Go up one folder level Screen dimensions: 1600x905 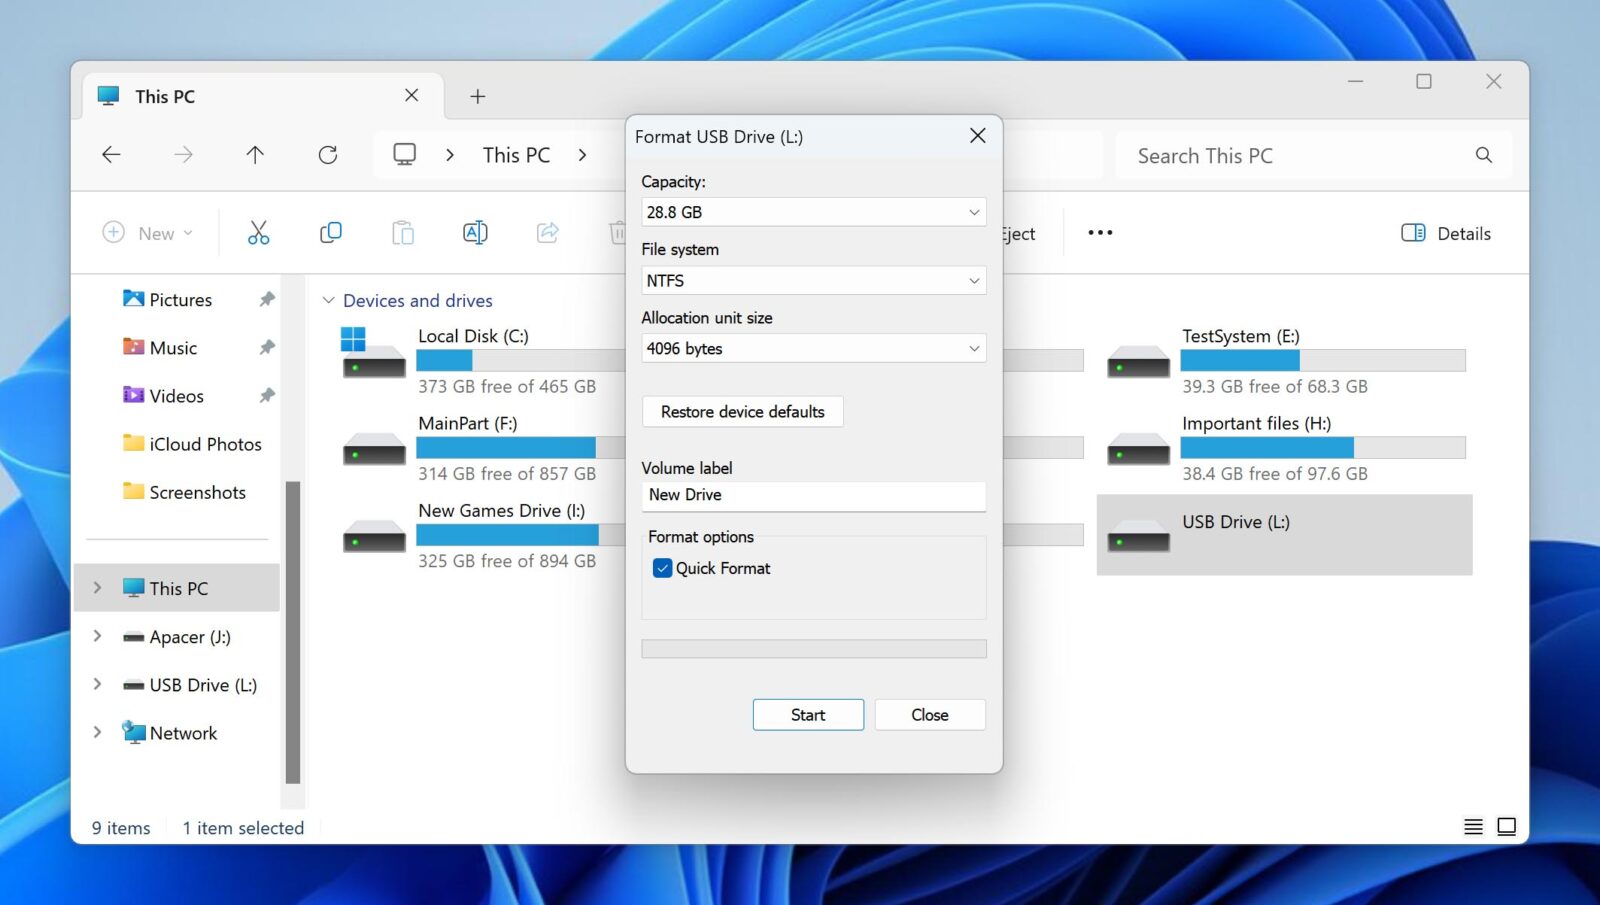tap(255, 155)
